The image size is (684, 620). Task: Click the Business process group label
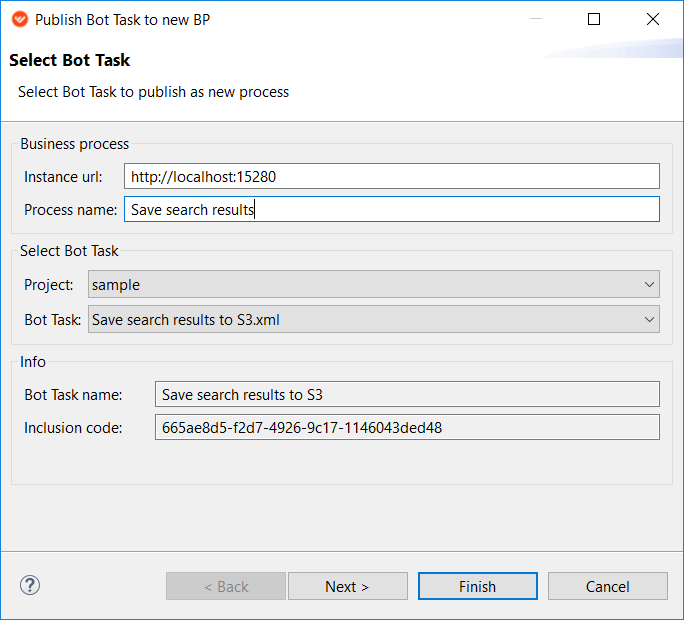click(x=75, y=144)
